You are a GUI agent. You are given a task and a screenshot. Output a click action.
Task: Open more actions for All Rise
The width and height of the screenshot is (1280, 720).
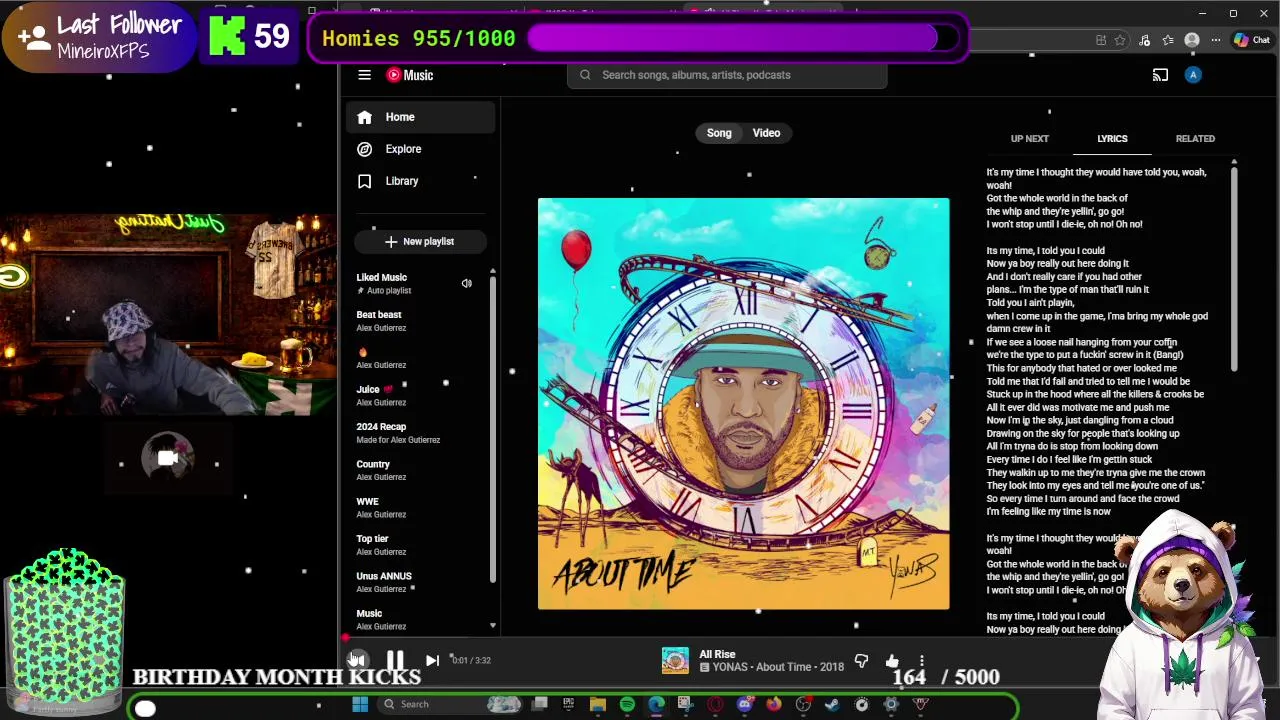tap(922, 661)
